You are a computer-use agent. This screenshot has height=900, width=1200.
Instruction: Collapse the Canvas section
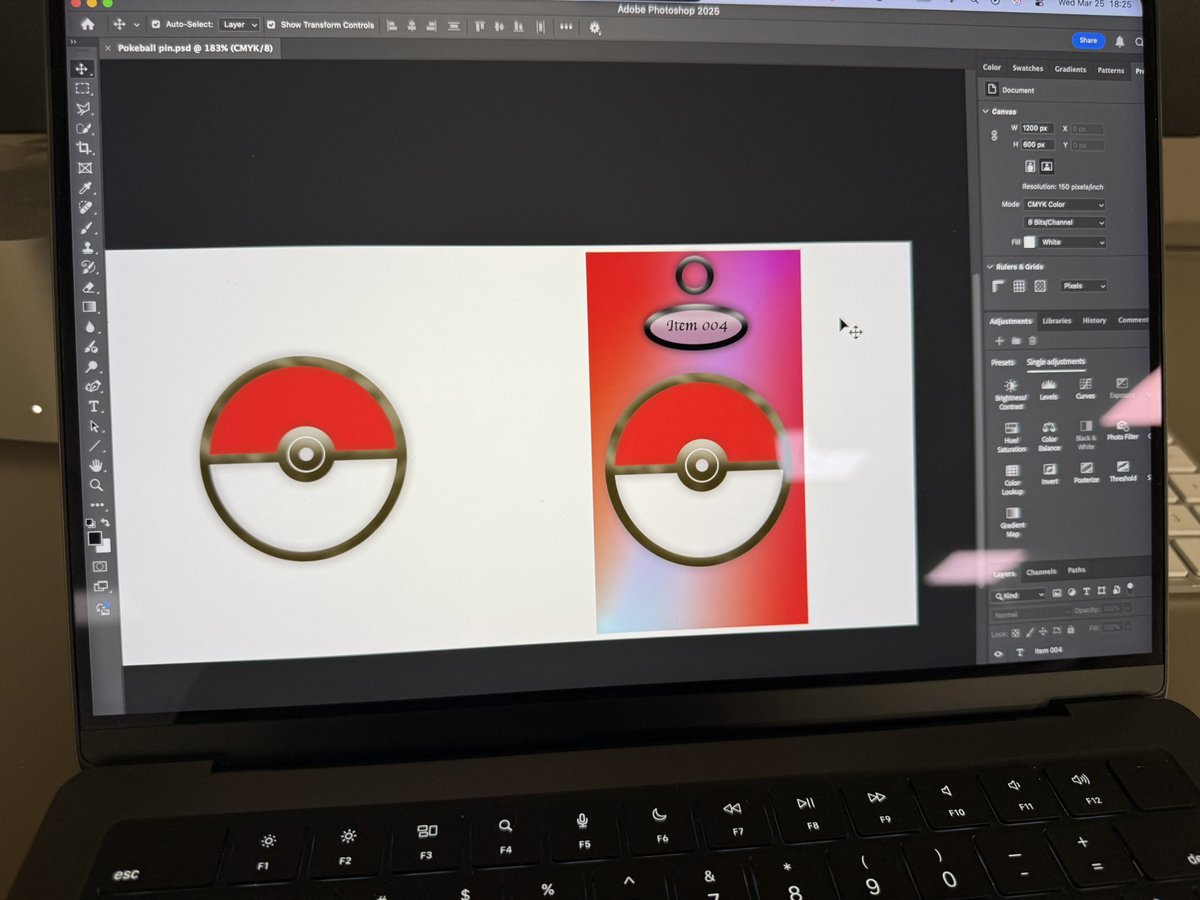pos(987,111)
